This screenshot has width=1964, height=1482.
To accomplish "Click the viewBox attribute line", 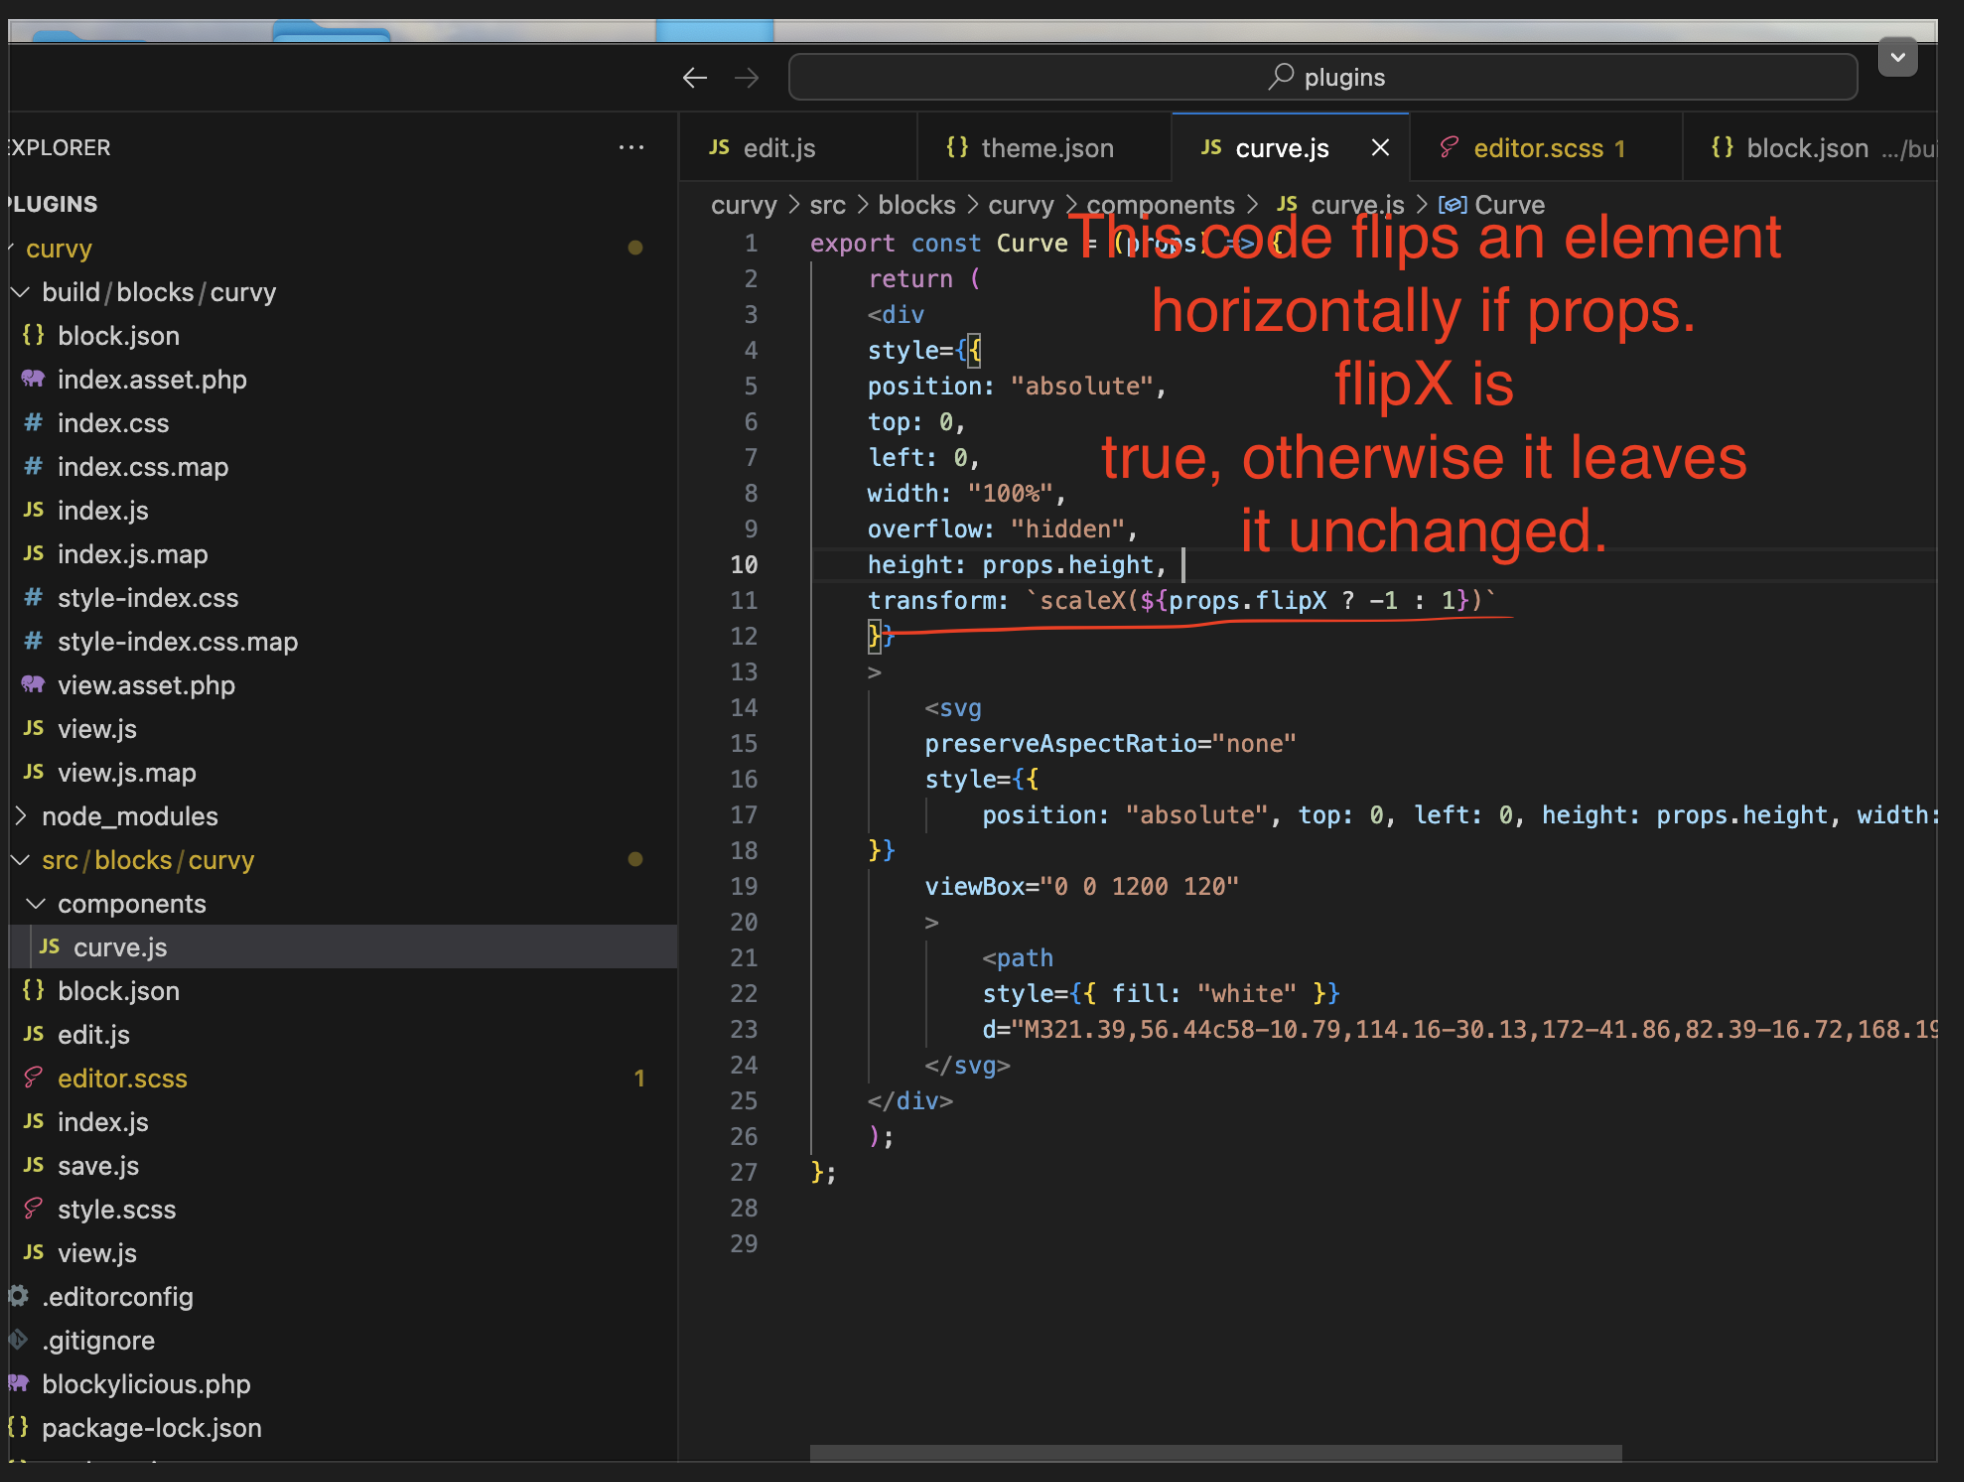I will pos(1081,886).
